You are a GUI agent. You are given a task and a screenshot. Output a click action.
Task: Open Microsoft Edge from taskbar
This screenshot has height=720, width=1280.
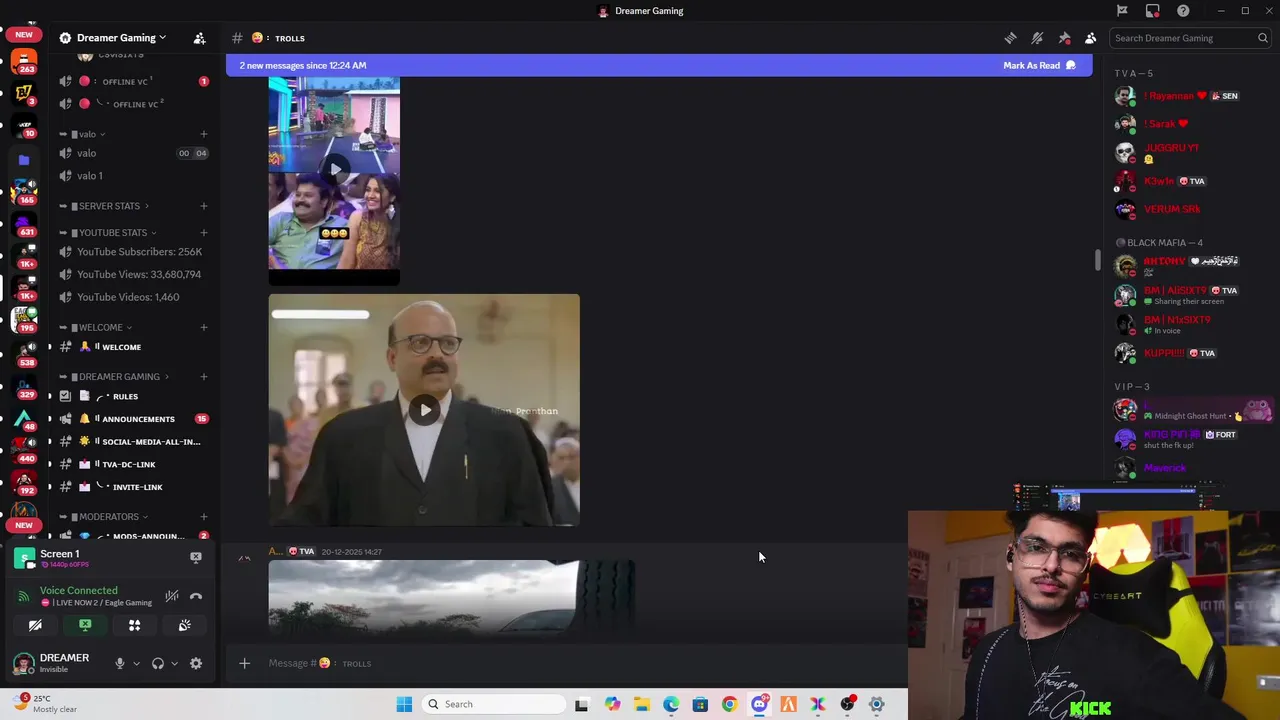coord(671,704)
